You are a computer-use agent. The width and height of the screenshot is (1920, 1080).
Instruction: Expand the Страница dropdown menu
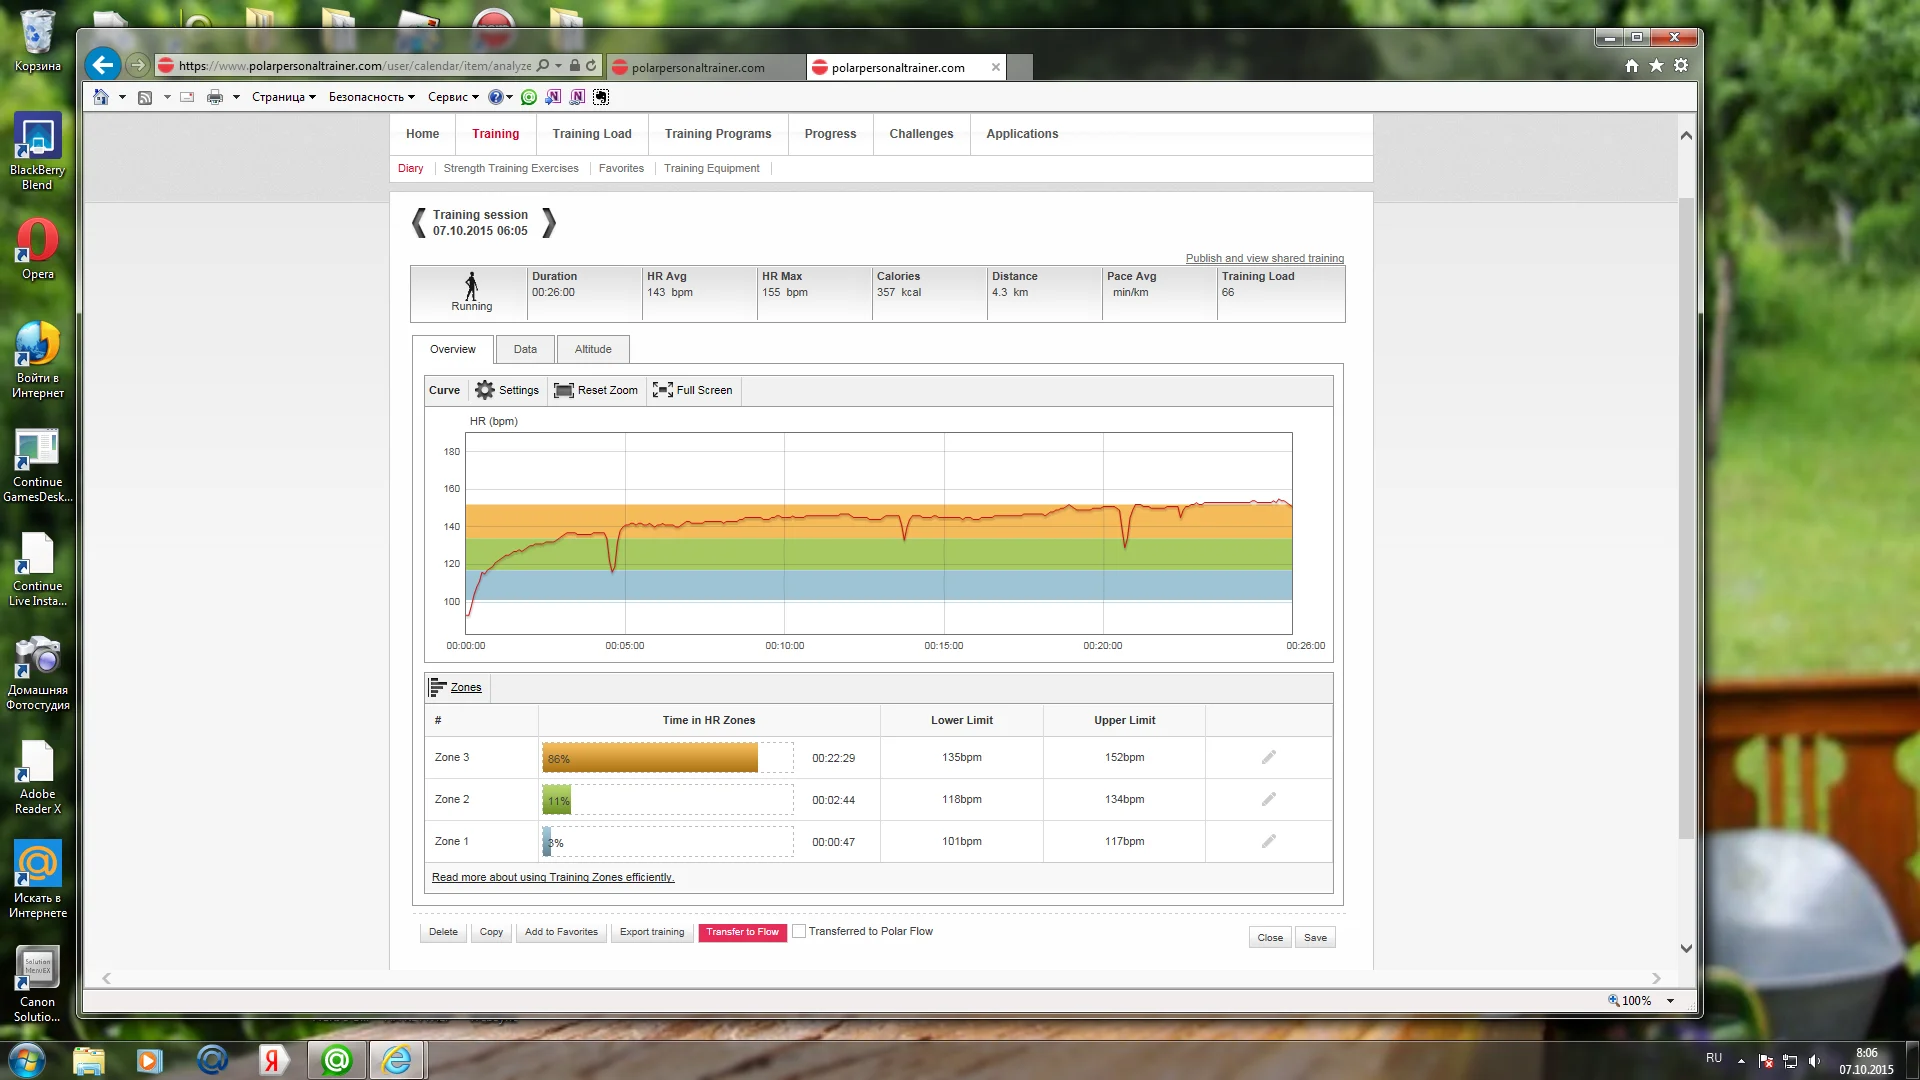283,97
